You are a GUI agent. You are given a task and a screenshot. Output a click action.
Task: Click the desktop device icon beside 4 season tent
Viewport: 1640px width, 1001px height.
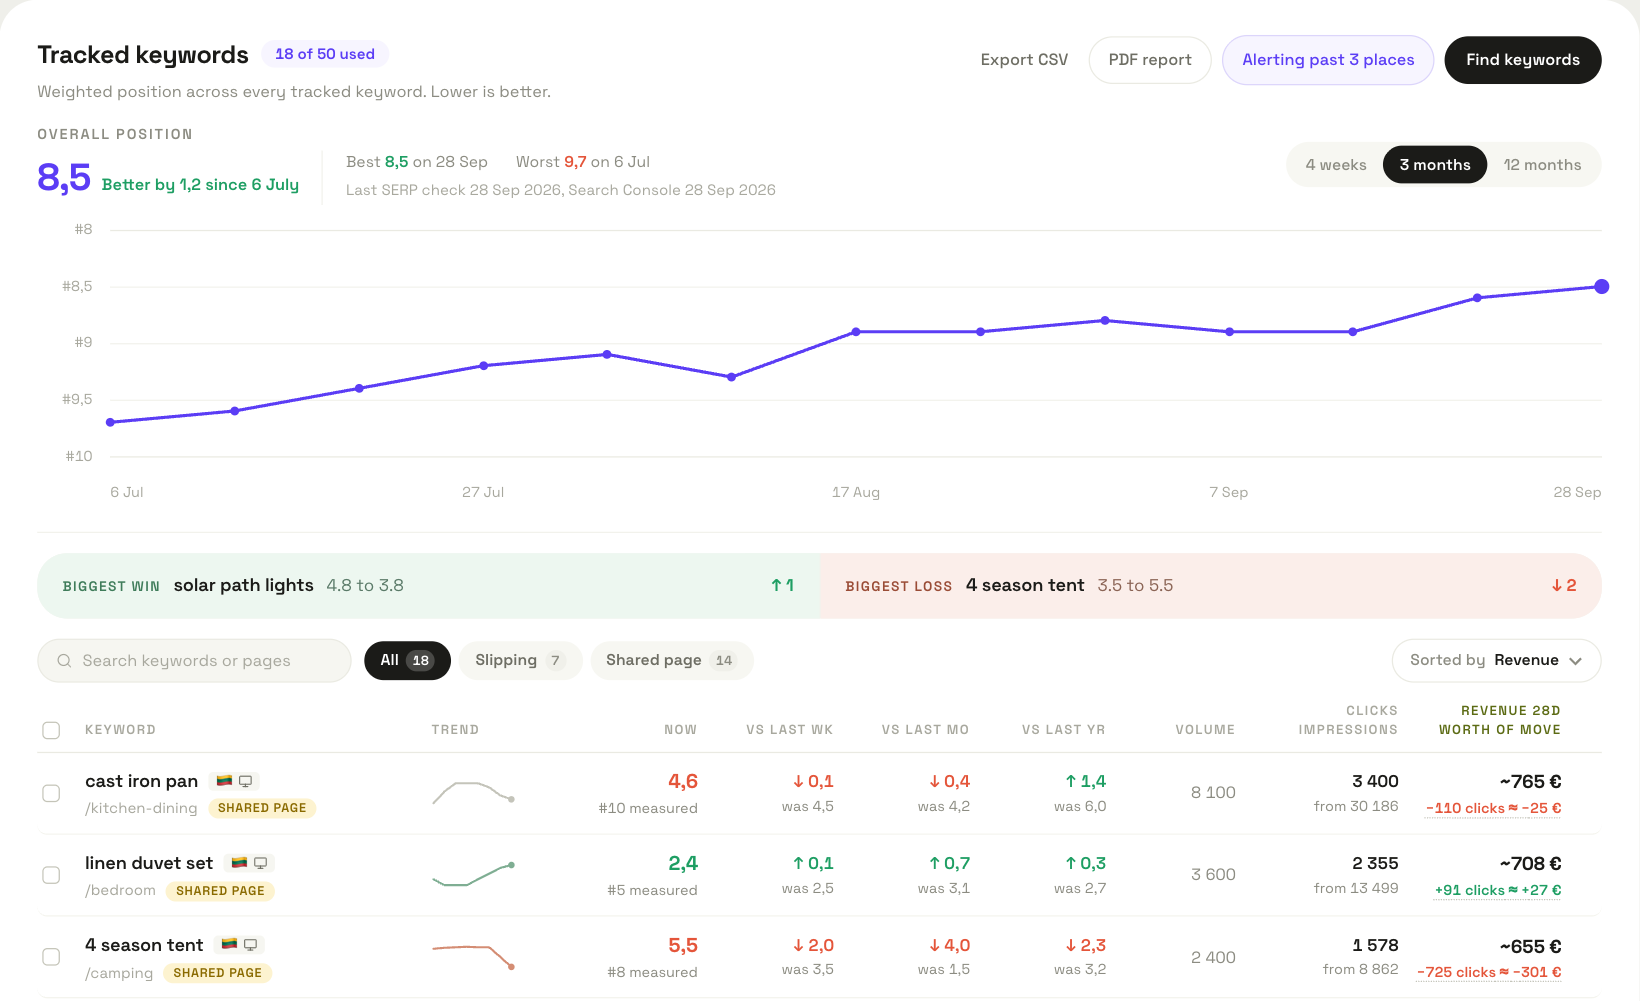[250, 945]
